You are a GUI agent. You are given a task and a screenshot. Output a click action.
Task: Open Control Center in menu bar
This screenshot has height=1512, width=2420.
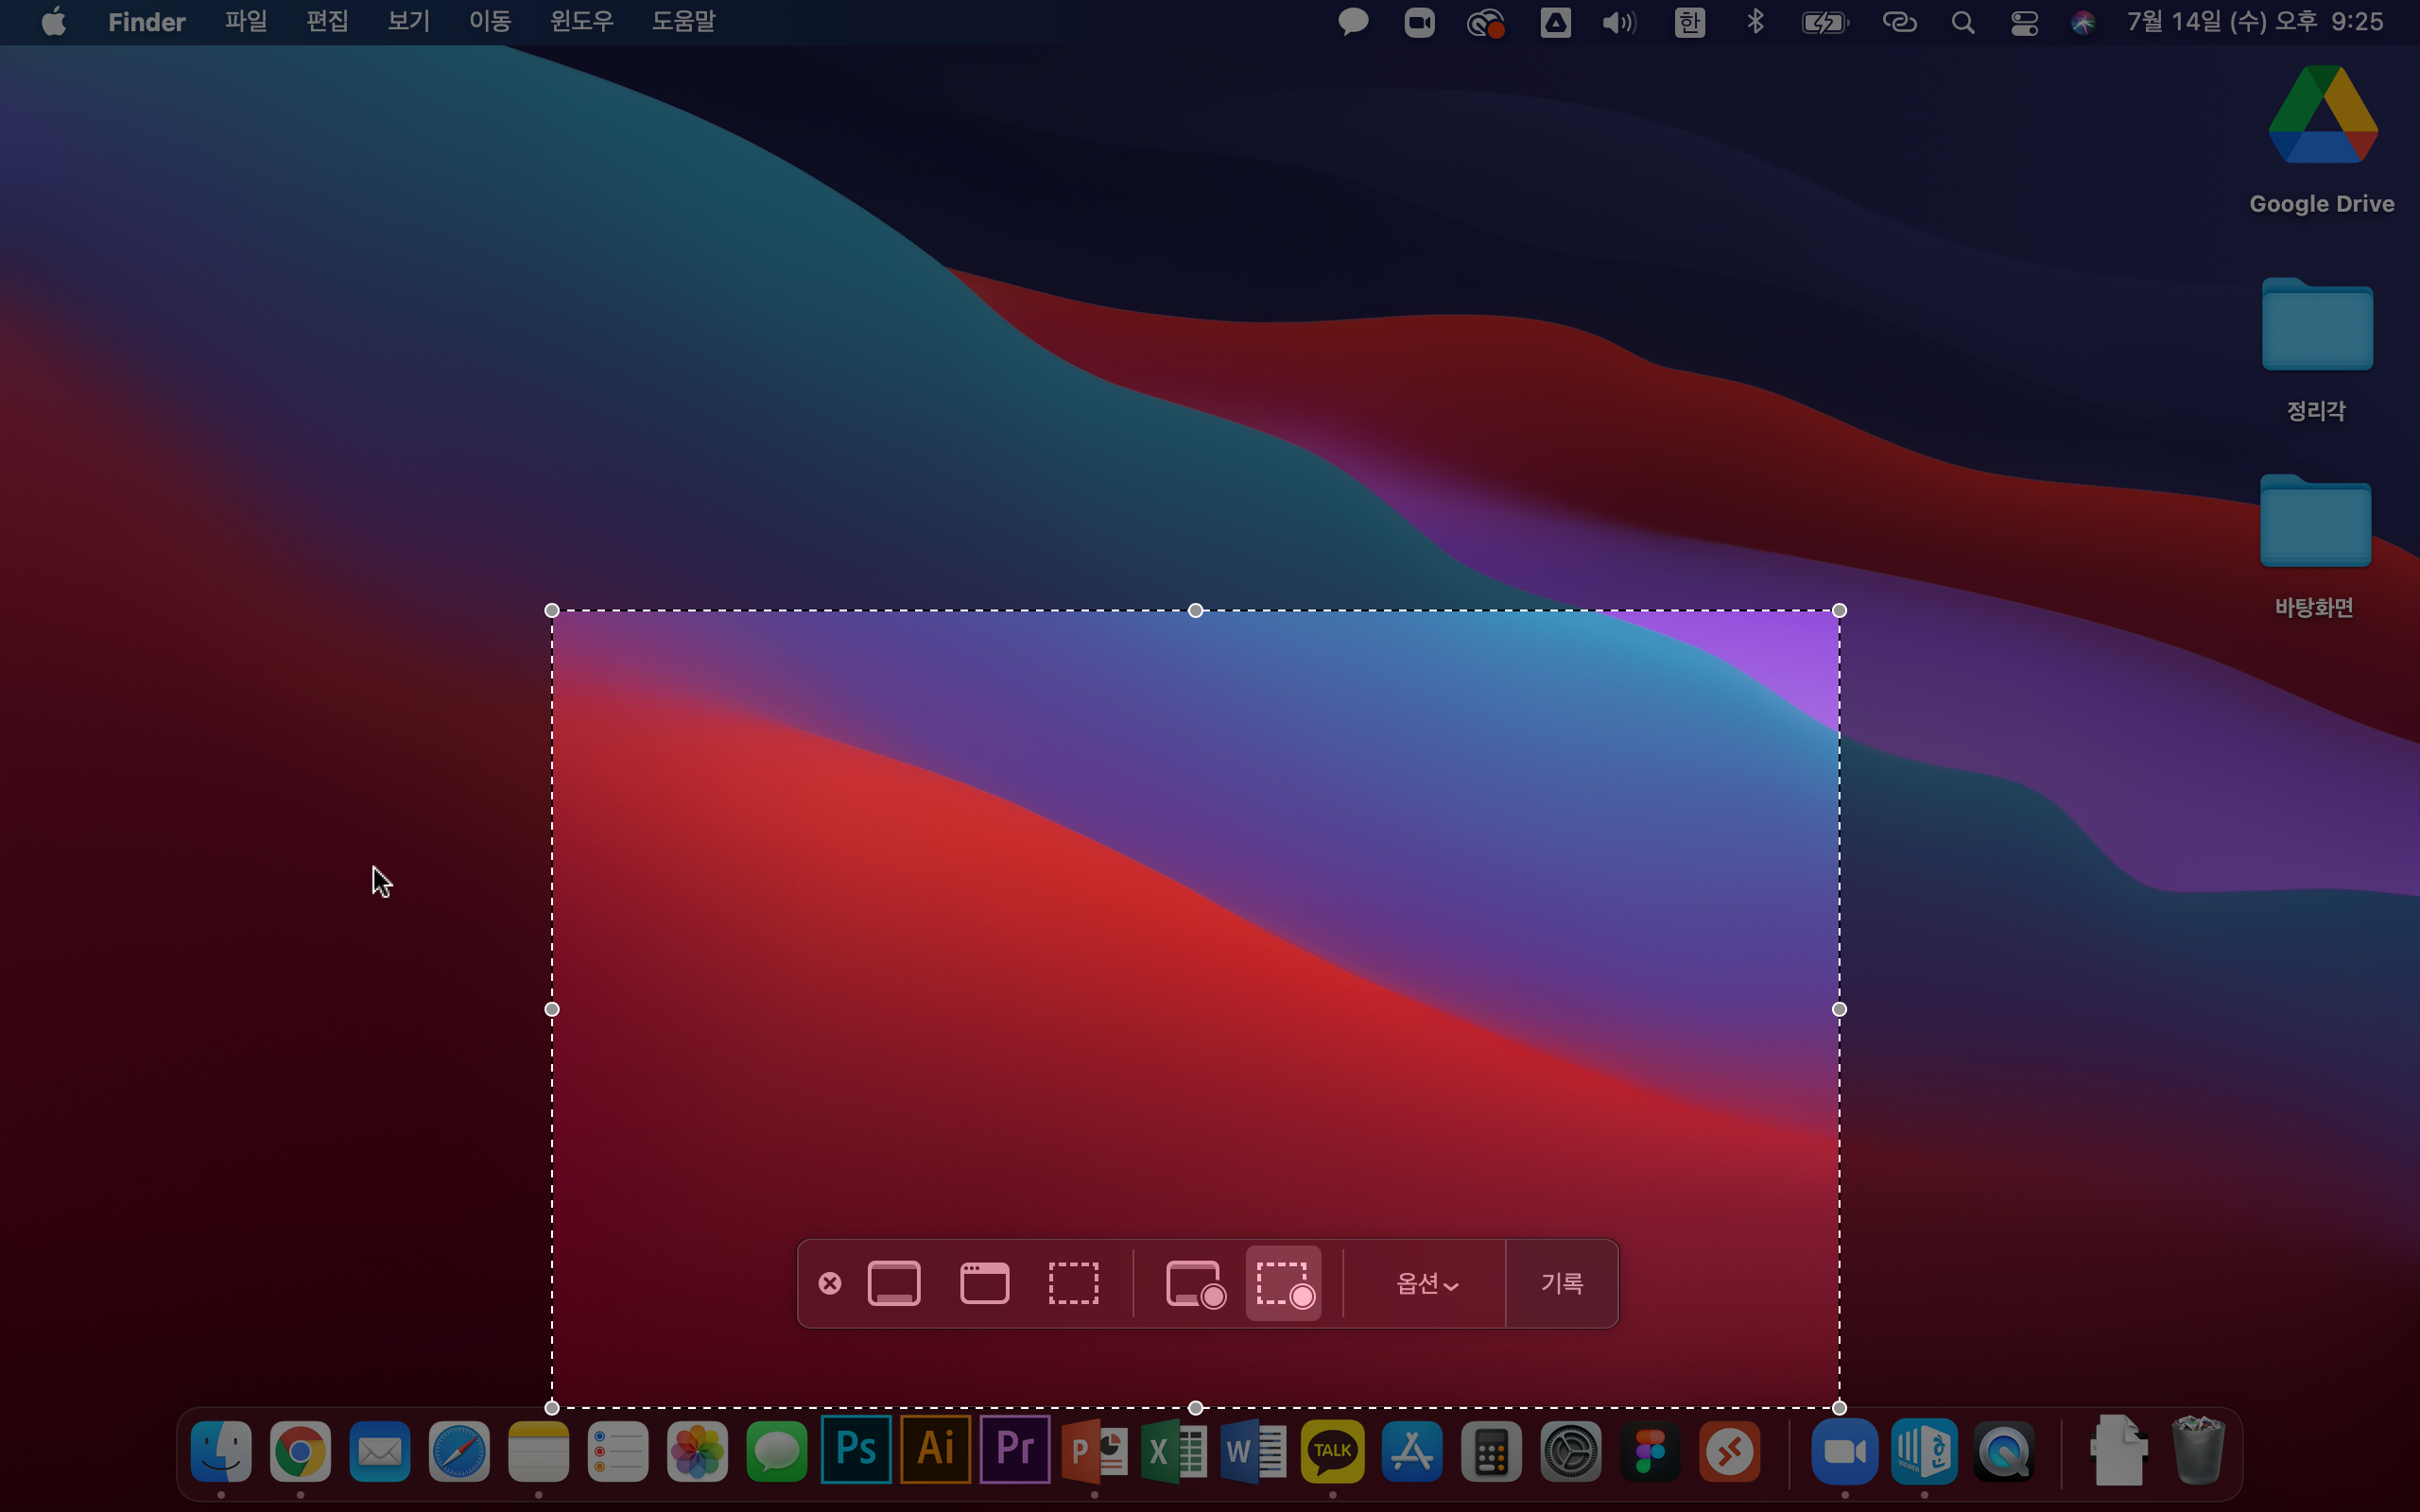click(x=2024, y=22)
